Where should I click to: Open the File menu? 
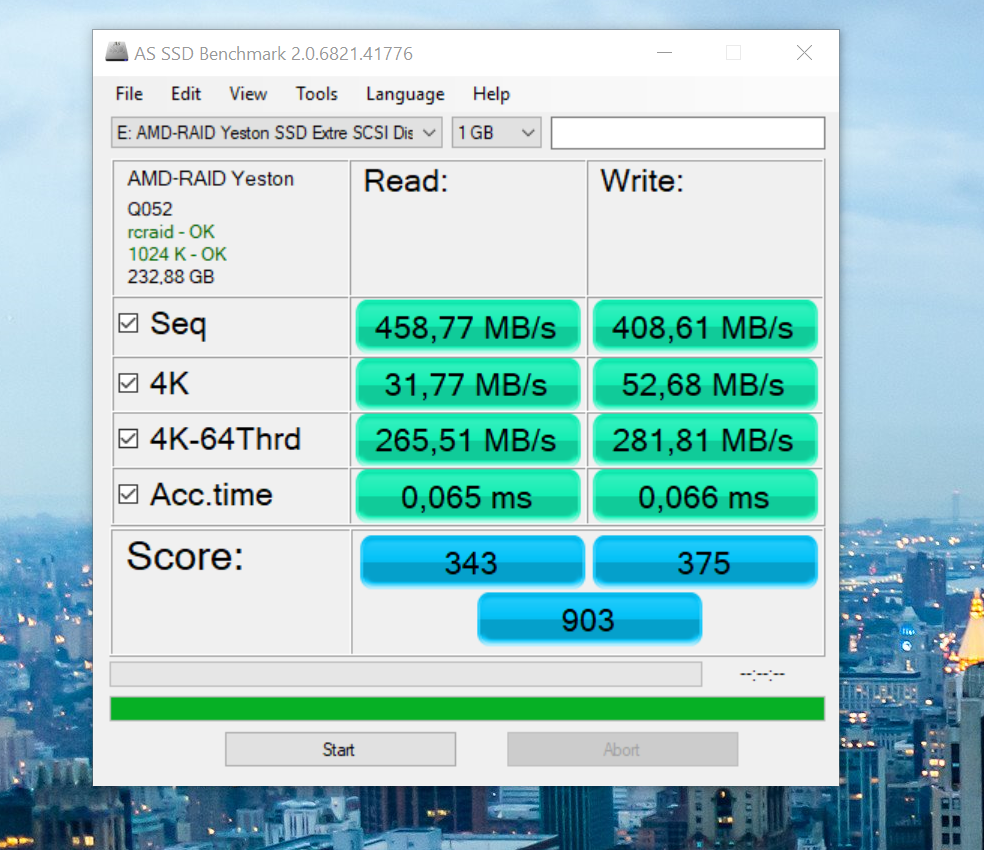click(128, 94)
